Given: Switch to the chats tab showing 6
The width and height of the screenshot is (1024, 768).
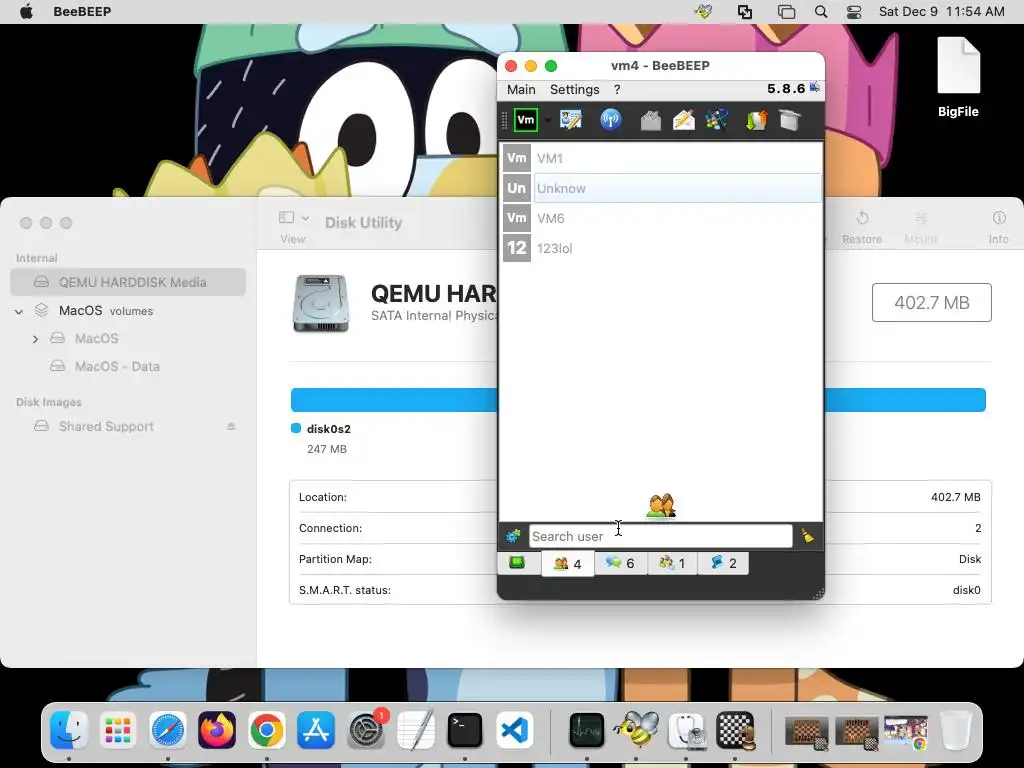Looking at the screenshot, I should coord(620,563).
